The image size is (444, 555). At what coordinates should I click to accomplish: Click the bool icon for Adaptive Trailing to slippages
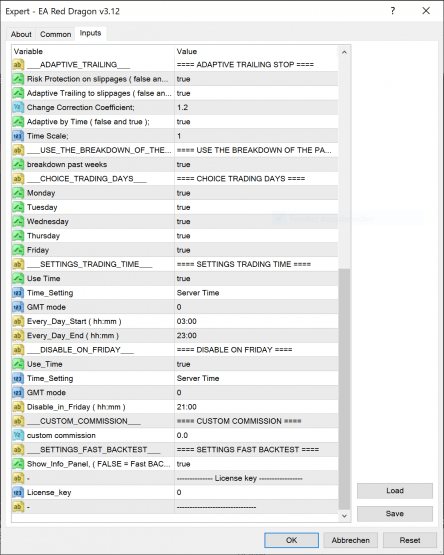(x=18, y=93)
